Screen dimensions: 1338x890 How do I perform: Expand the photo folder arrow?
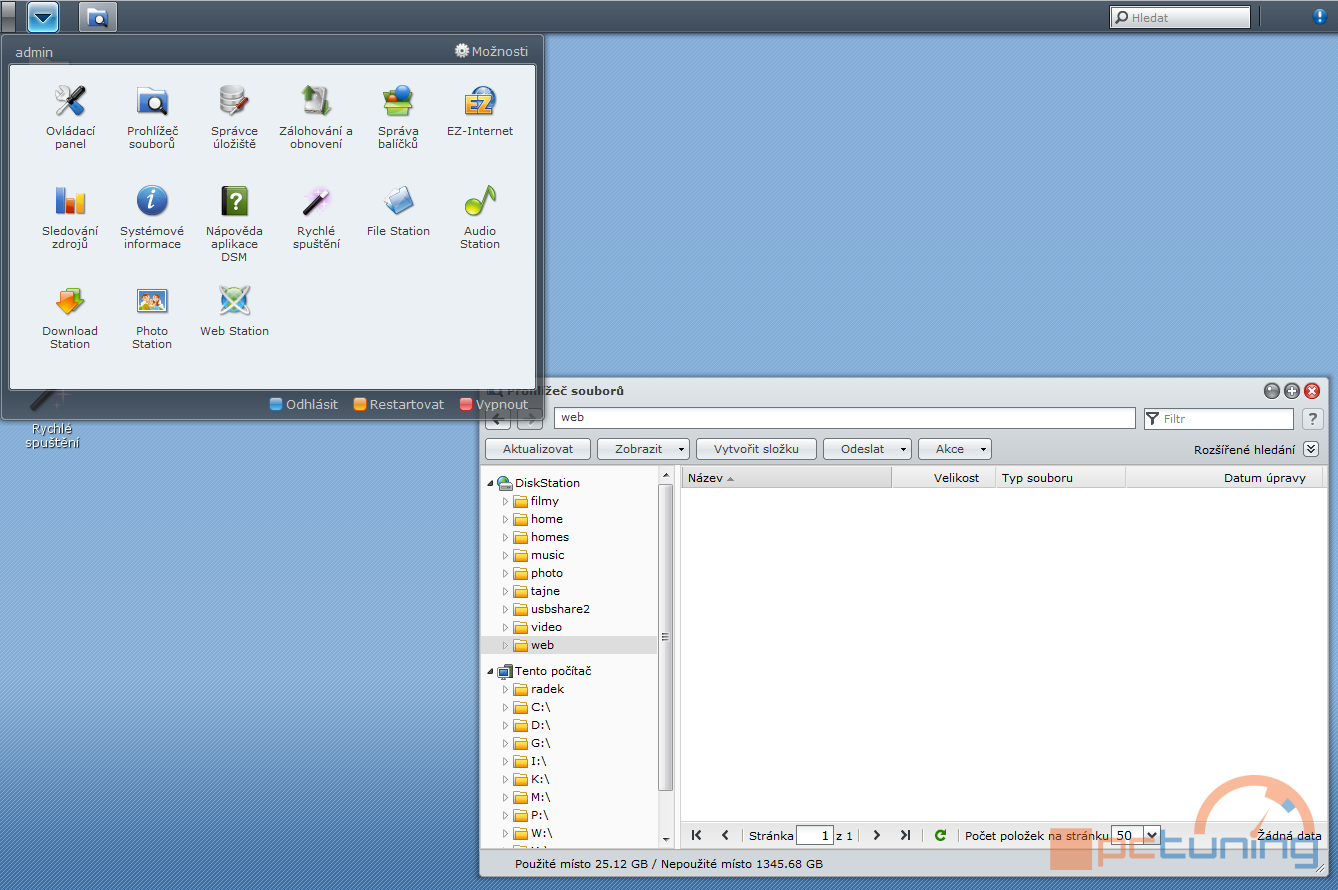click(x=506, y=573)
